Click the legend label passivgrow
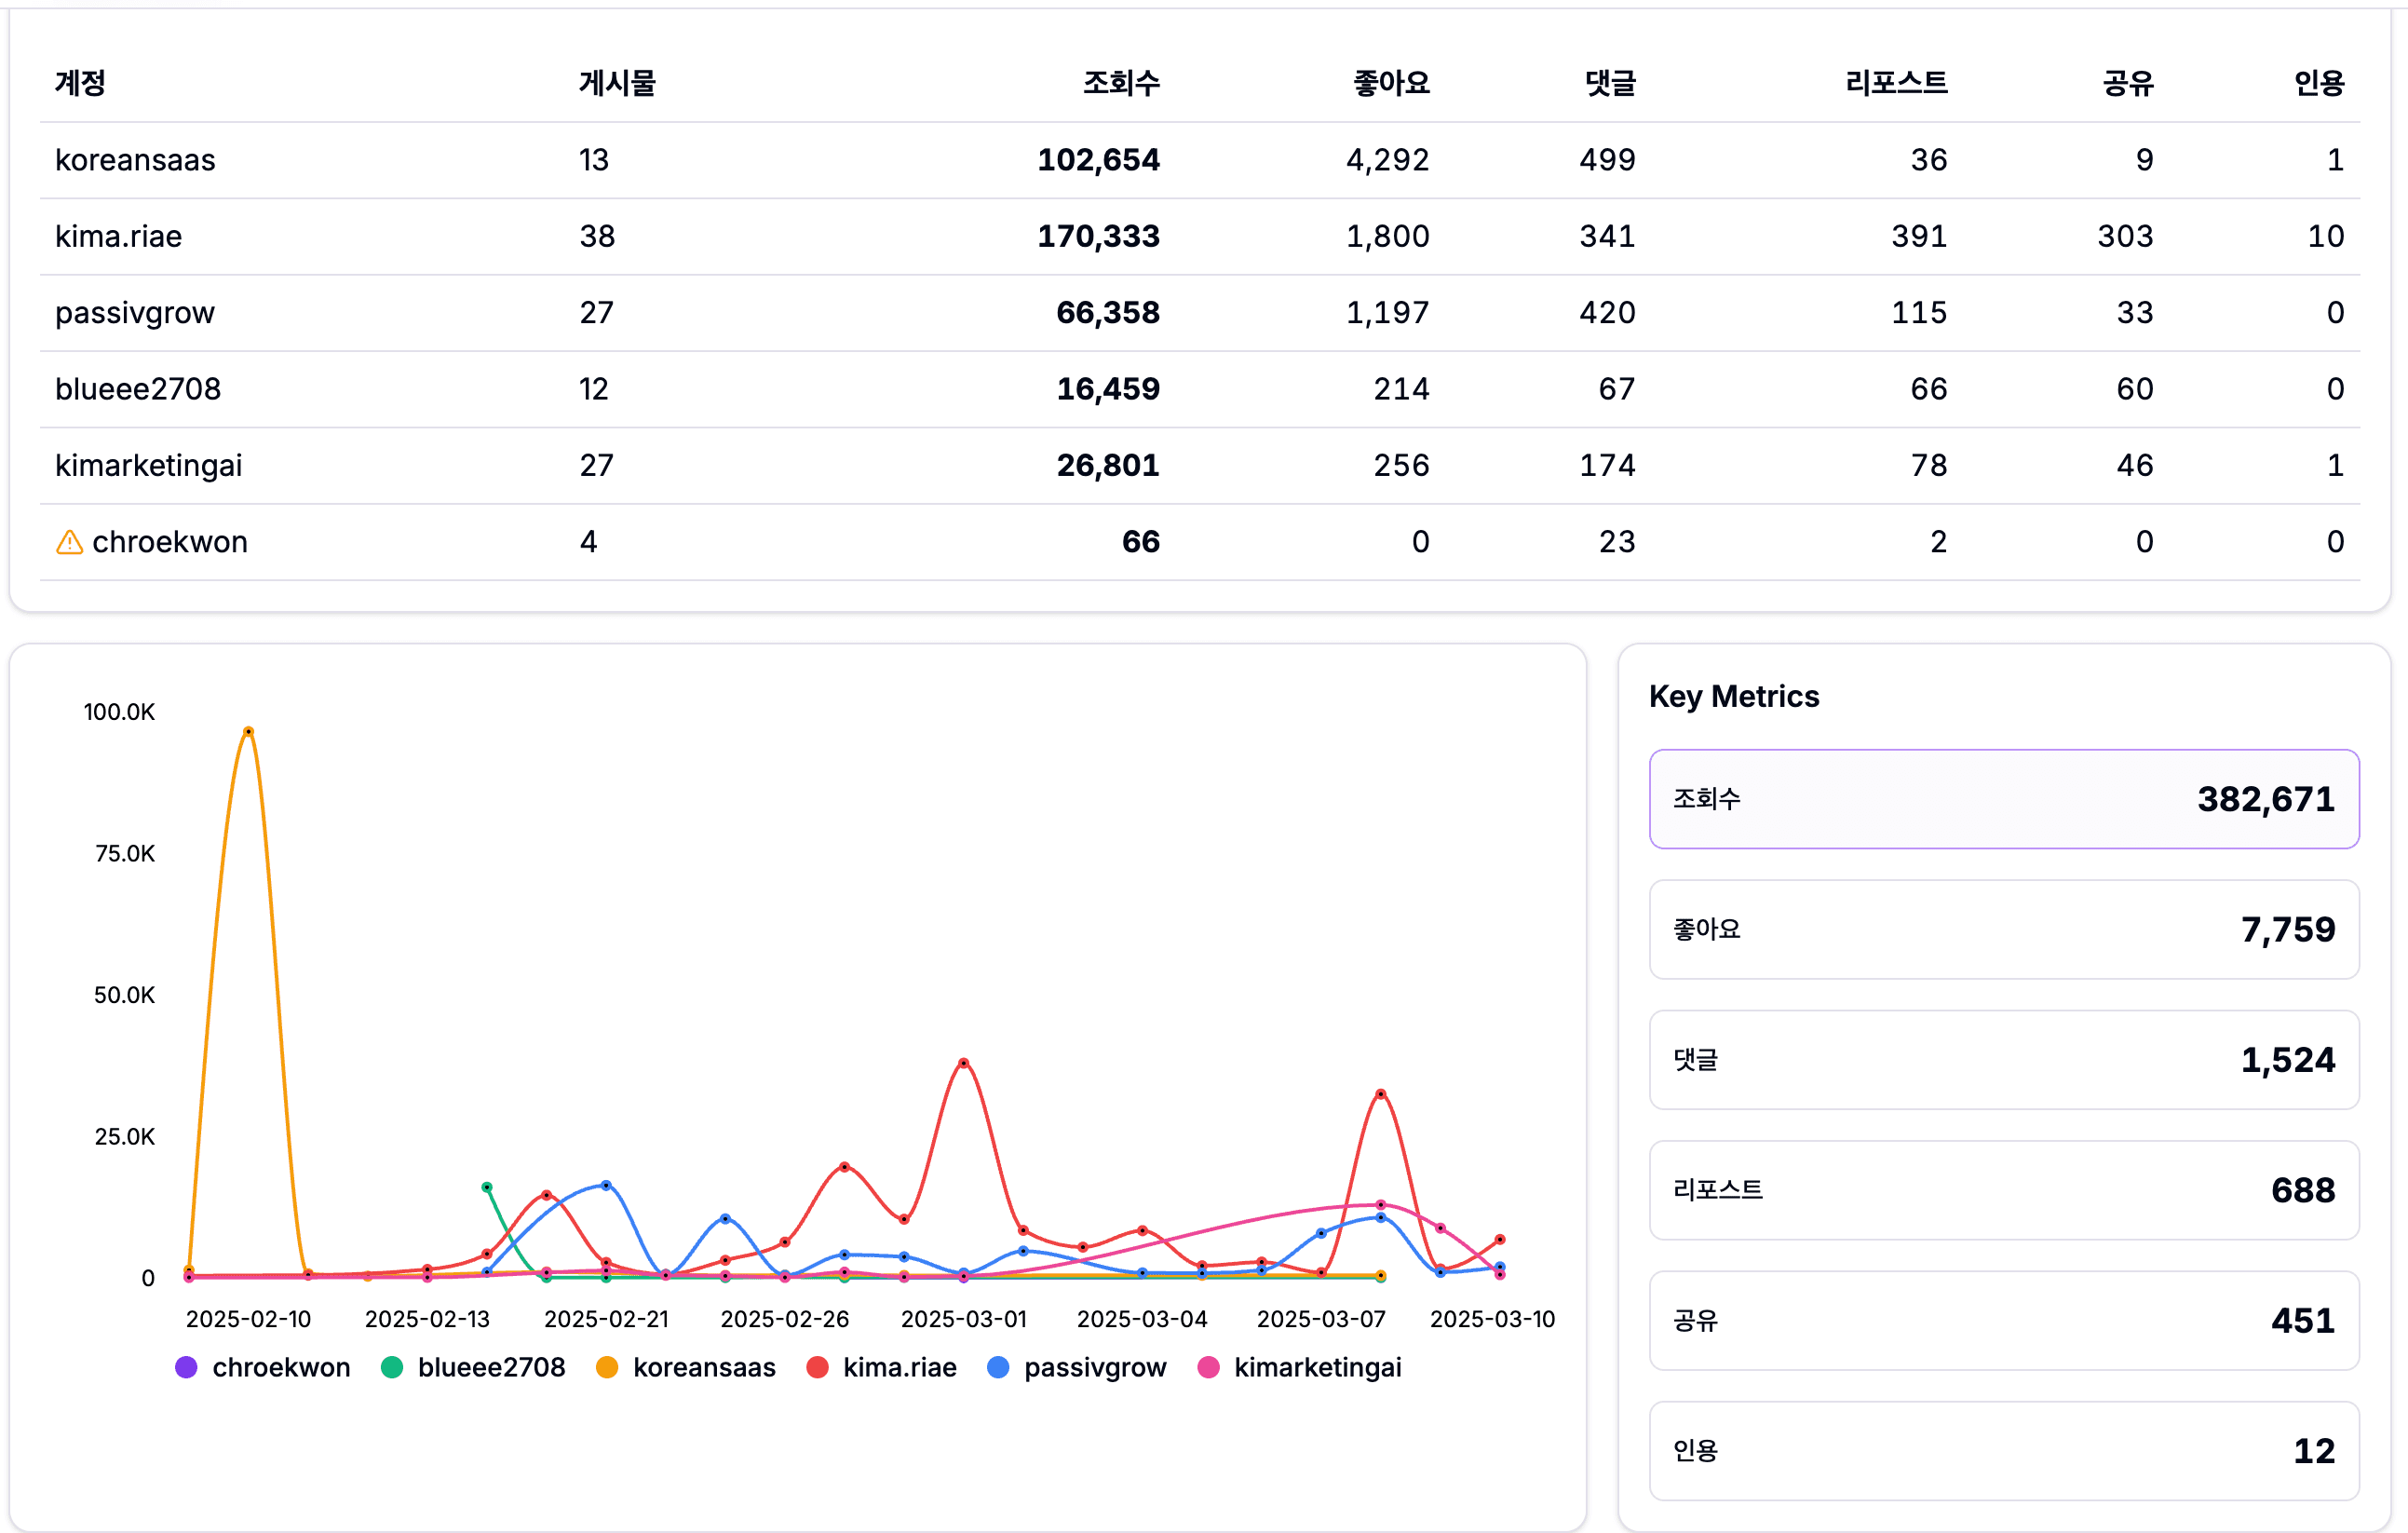The height and width of the screenshot is (1533, 2408). click(x=1095, y=1367)
